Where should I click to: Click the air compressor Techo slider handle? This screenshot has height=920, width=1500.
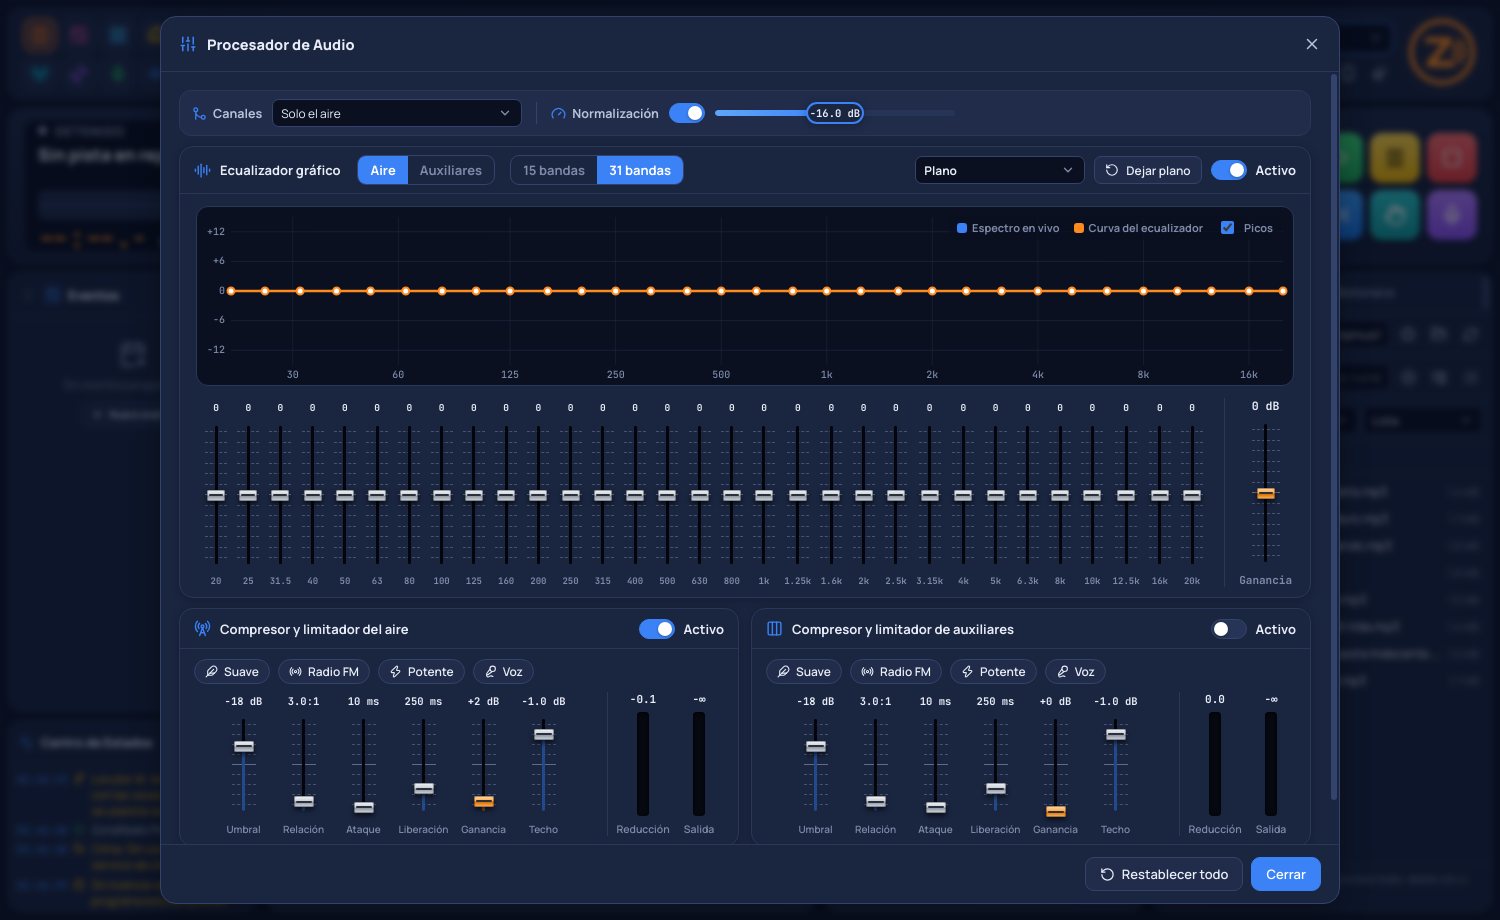pyautogui.click(x=544, y=734)
